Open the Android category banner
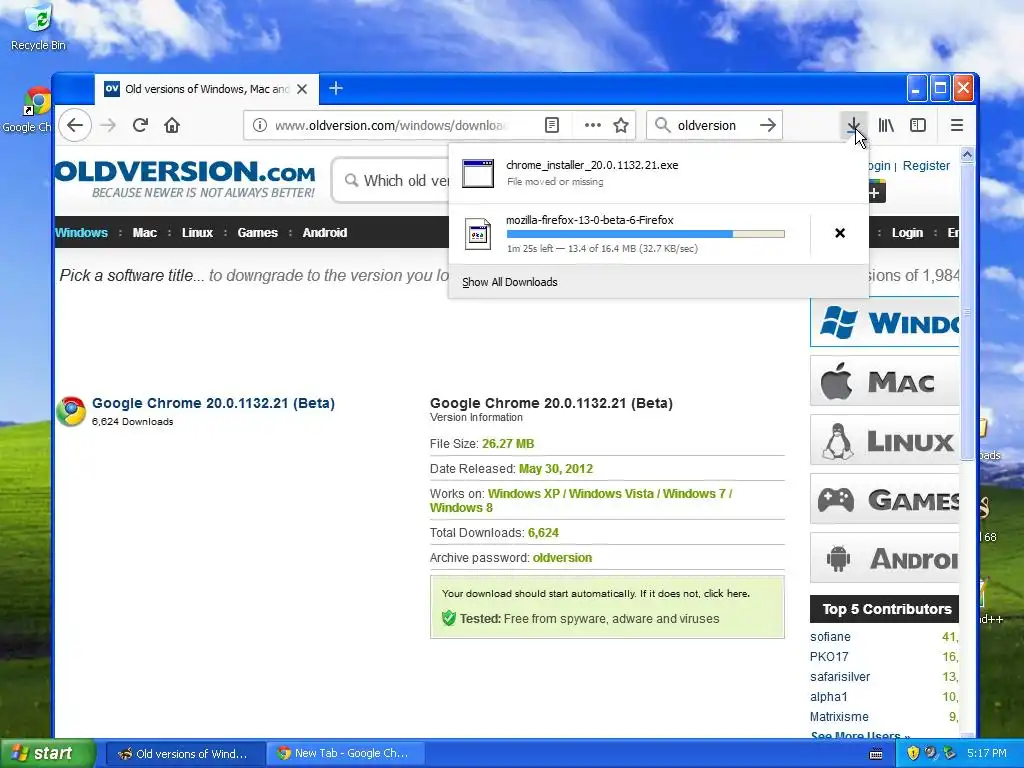 pyautogui.click(x=885, y=558)
